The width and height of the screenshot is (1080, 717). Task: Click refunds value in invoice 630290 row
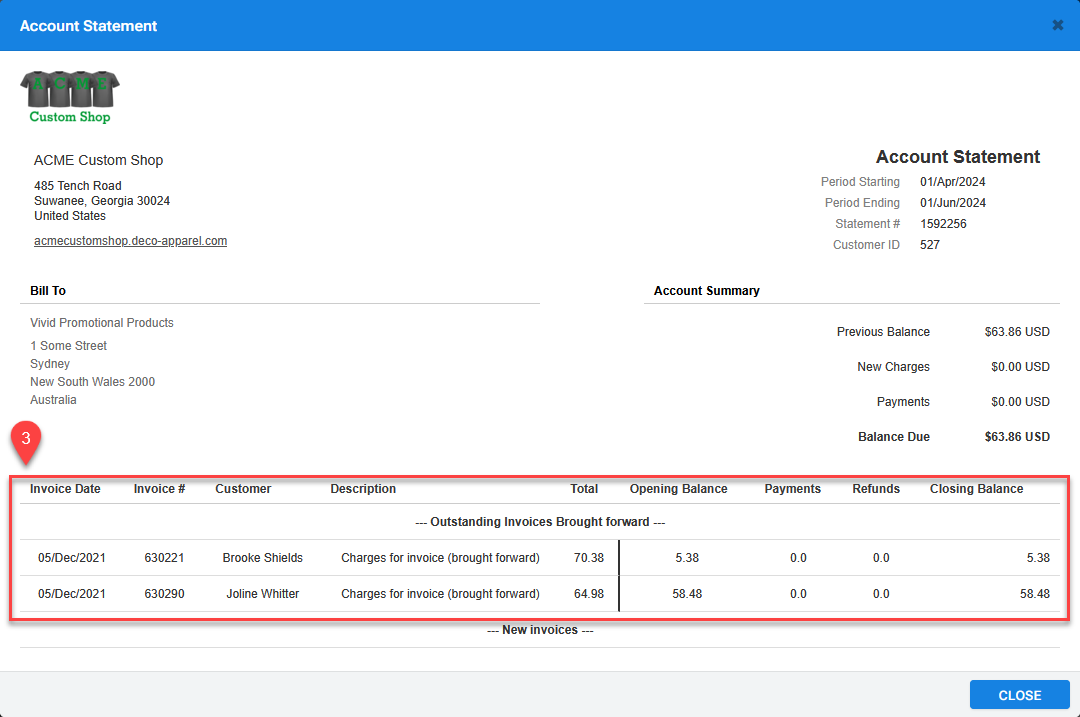(881, 594)
